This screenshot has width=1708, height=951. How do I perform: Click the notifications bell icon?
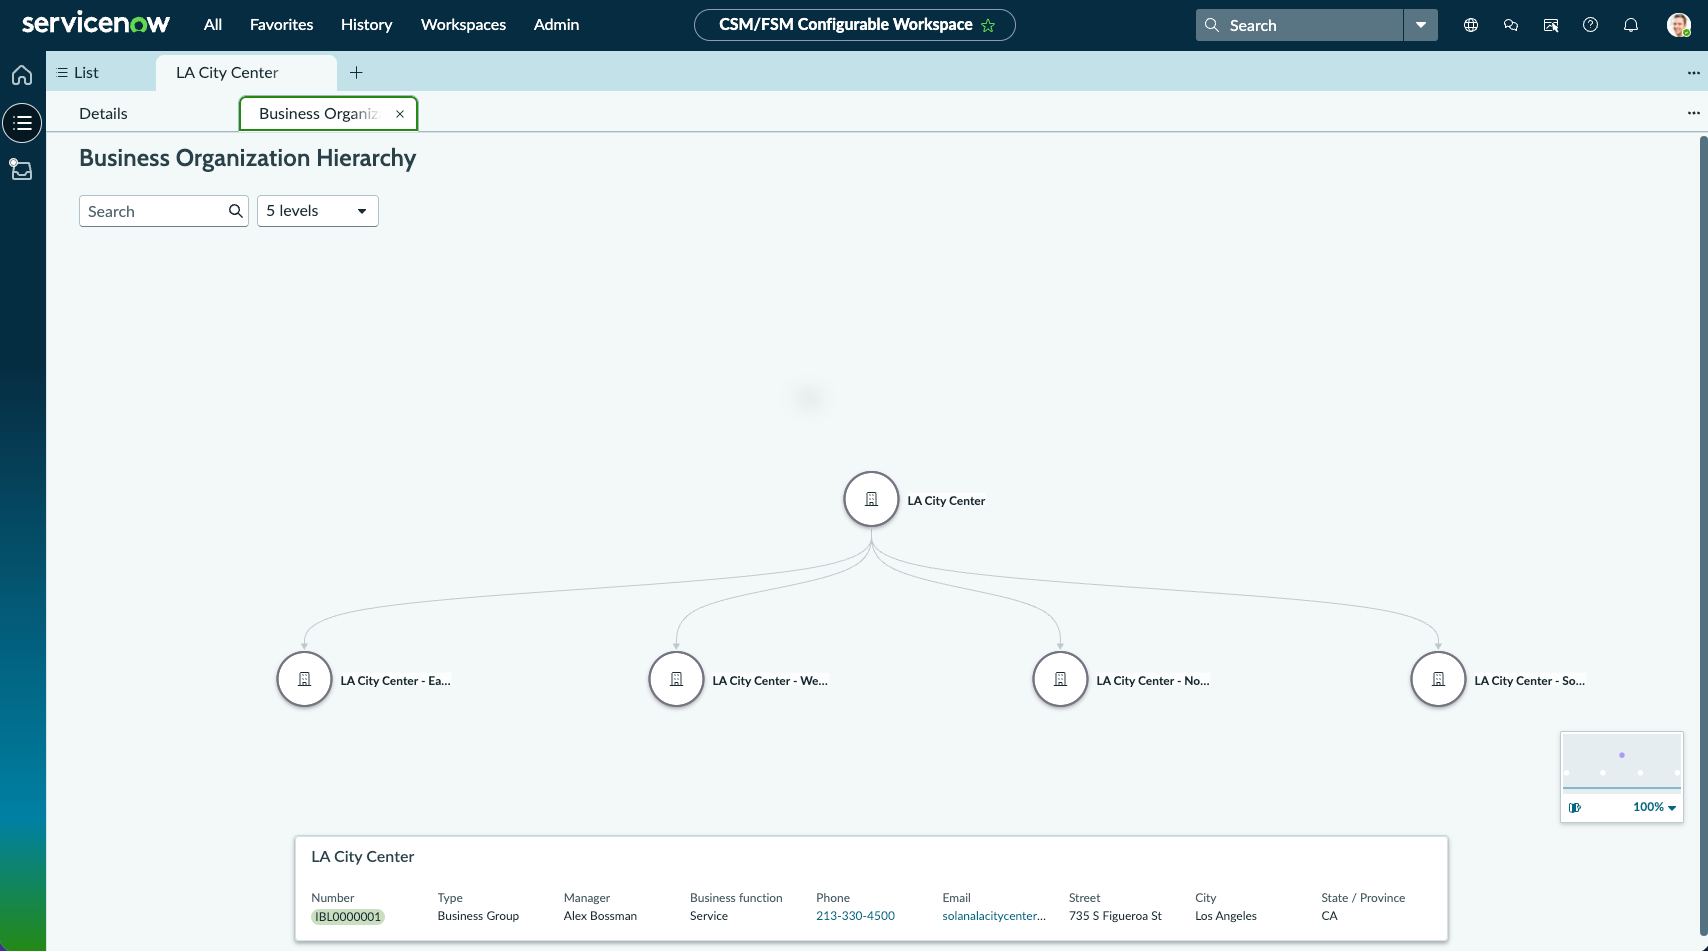tap(1631, 25)
